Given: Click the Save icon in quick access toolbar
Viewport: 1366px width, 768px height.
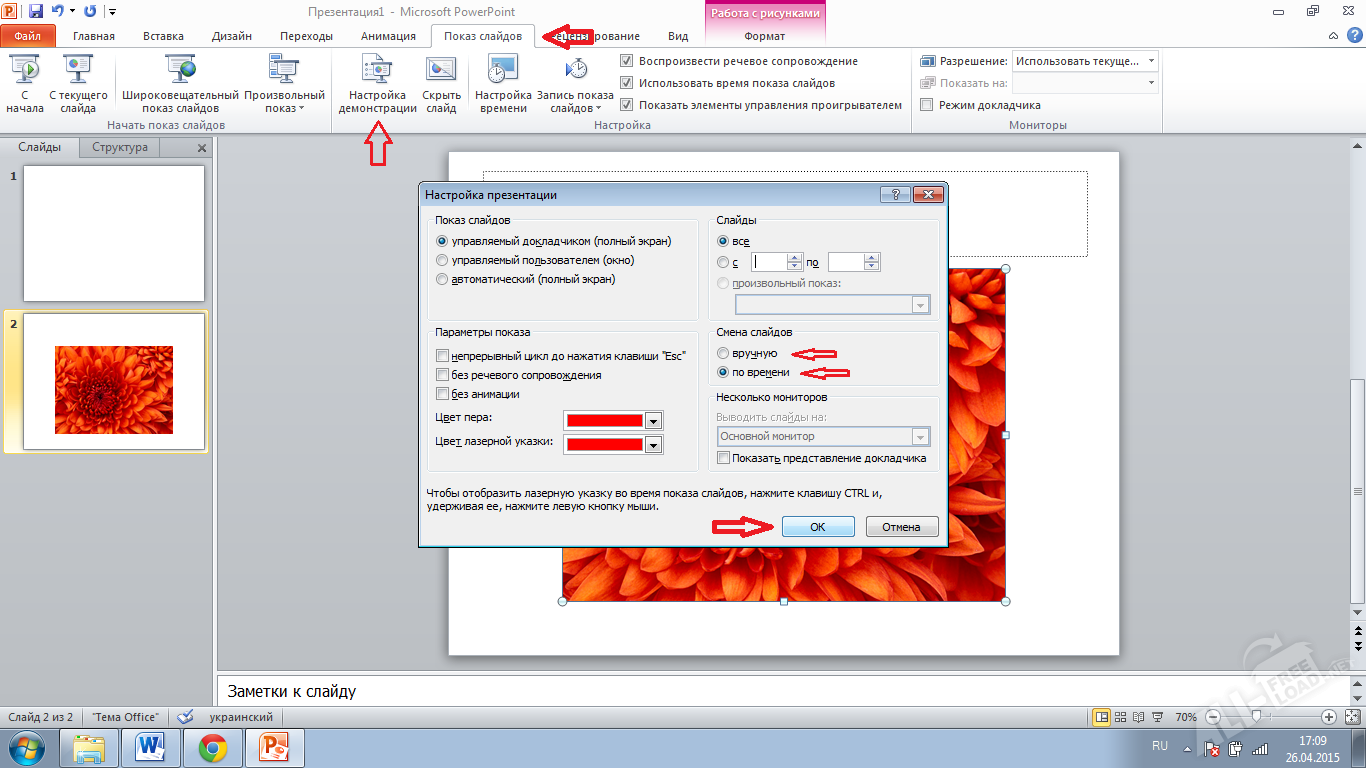Looking at the screenshot, I should [36, 12].
